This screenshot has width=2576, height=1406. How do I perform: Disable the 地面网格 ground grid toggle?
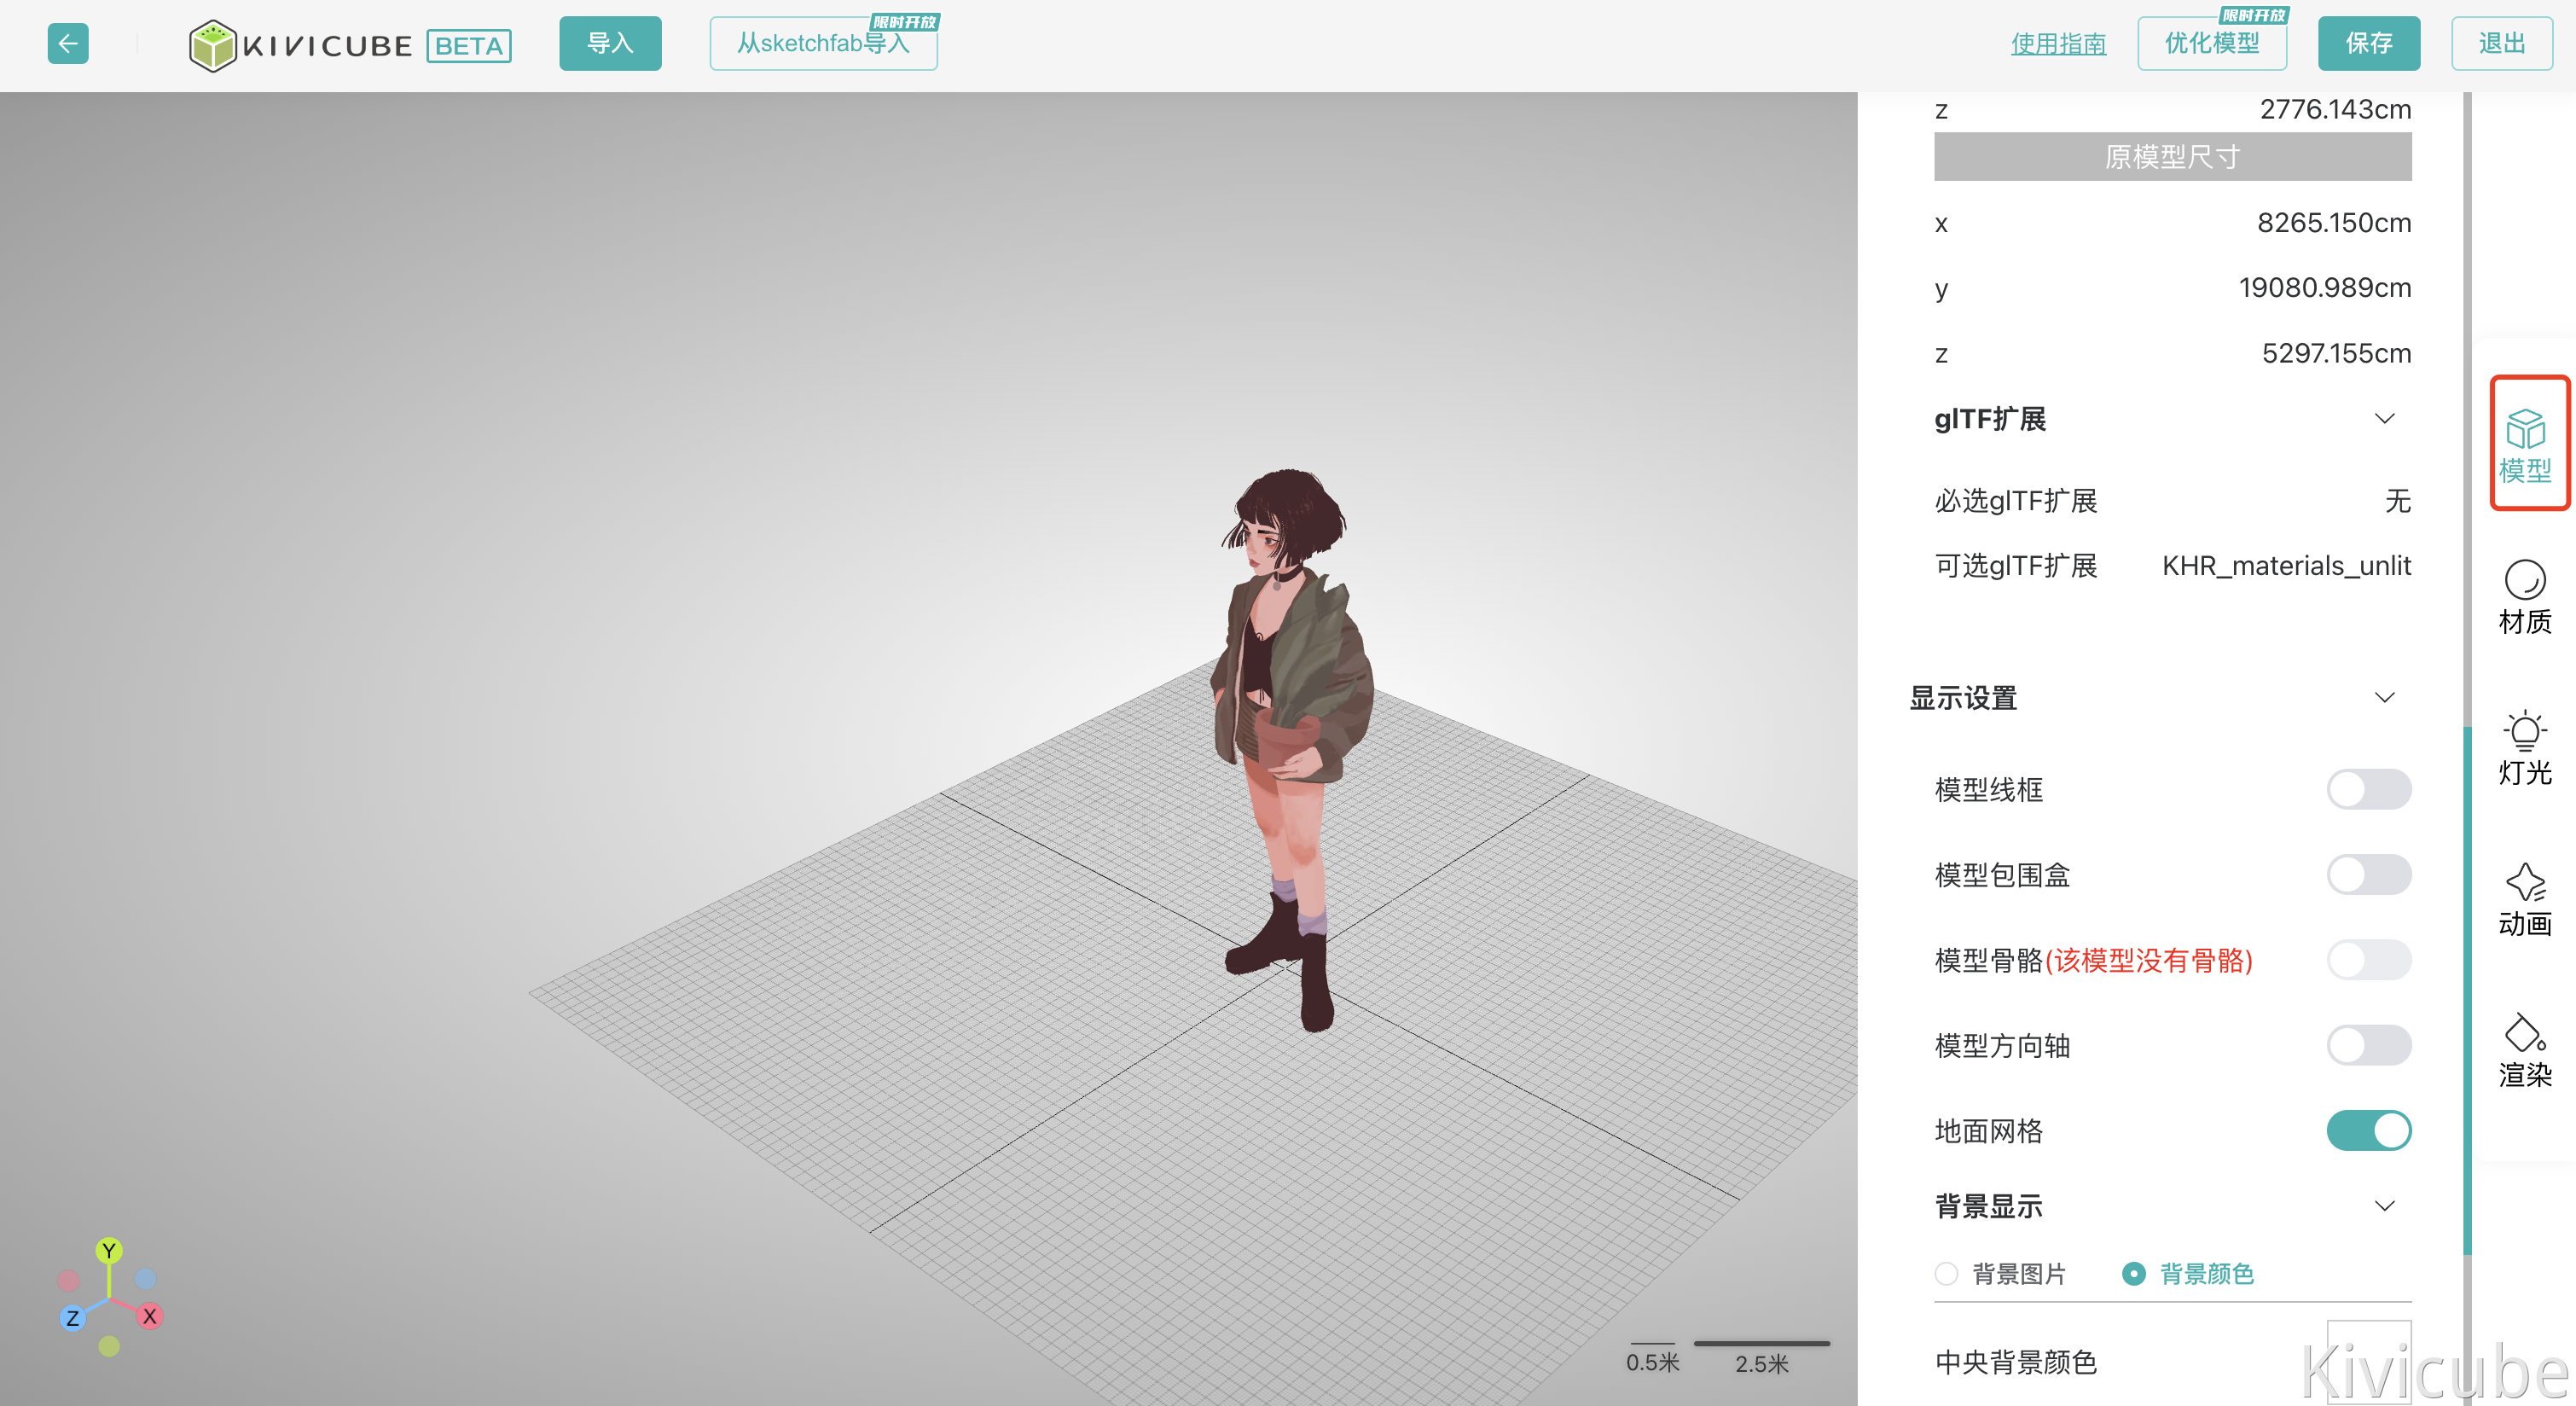tap(2368, 1130)
